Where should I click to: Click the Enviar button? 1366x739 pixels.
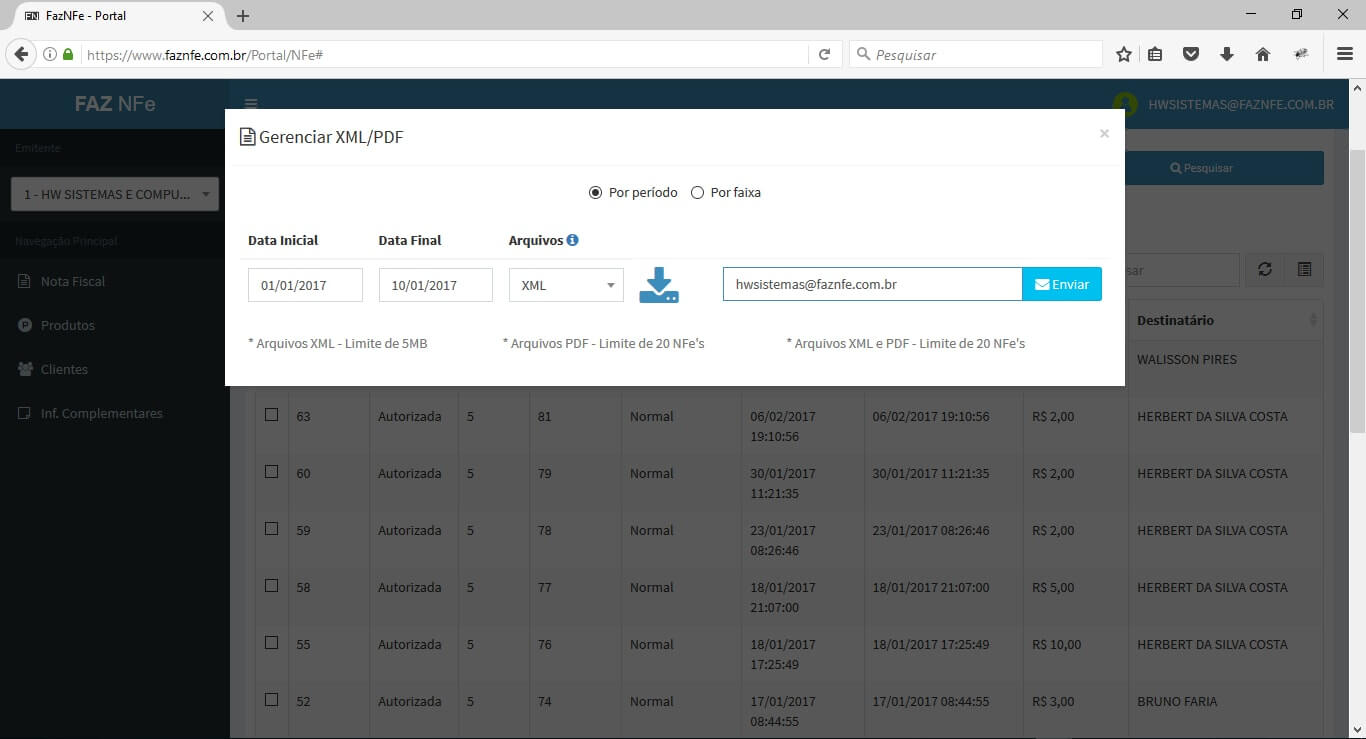(x=1062, y=284)
